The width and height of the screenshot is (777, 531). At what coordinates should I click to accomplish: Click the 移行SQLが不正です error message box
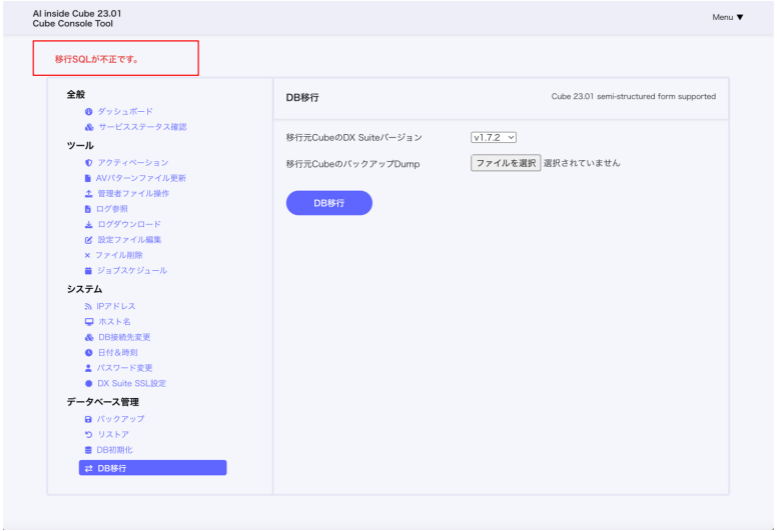click(116, 59)
